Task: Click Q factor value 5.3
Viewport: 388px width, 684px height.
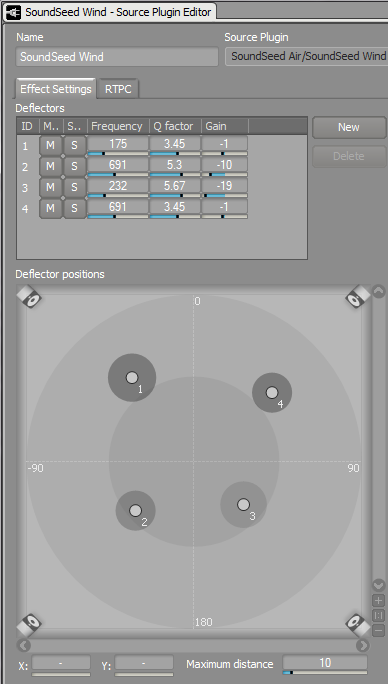Action: point(175,164)
